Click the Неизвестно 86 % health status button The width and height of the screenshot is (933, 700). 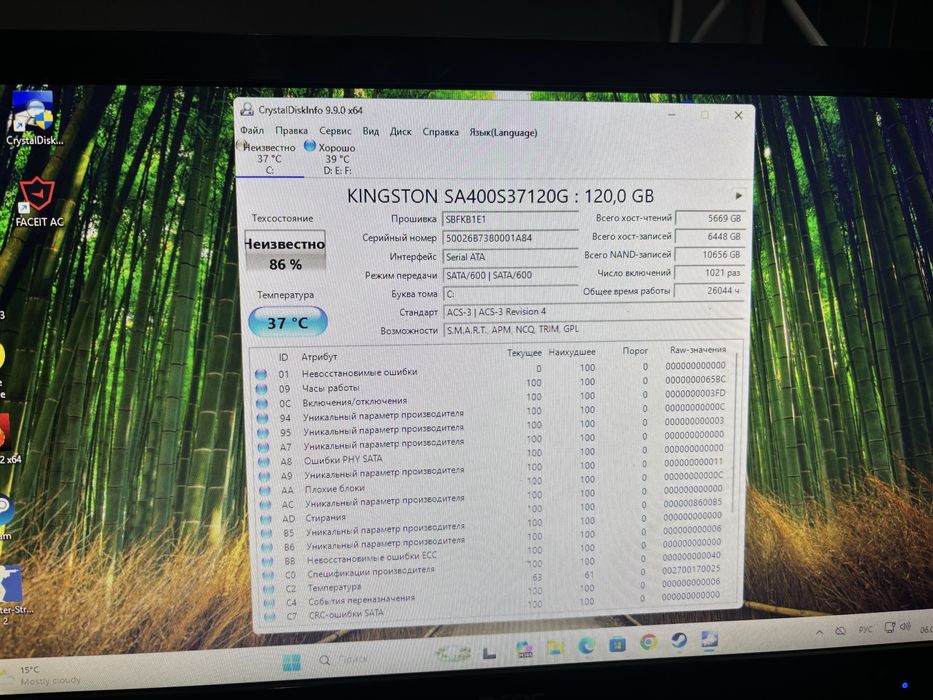(x=285, y=252)
